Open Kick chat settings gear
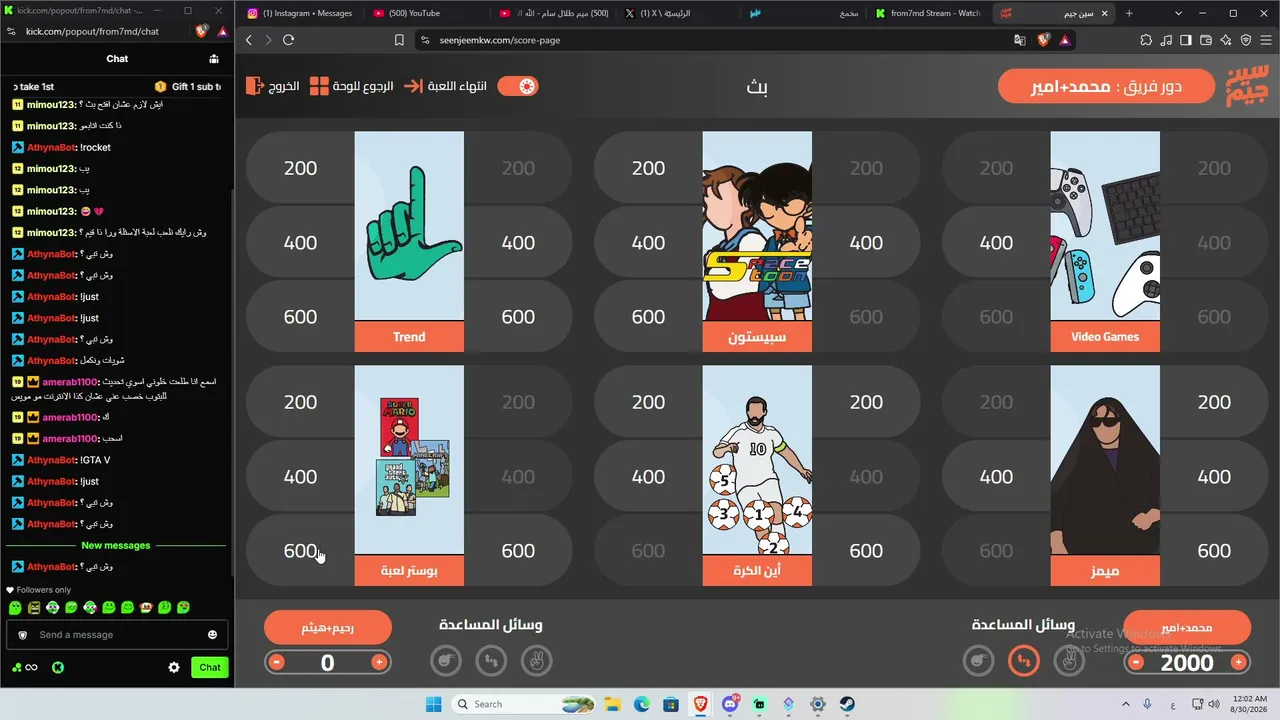 click(x=174, y=667)
